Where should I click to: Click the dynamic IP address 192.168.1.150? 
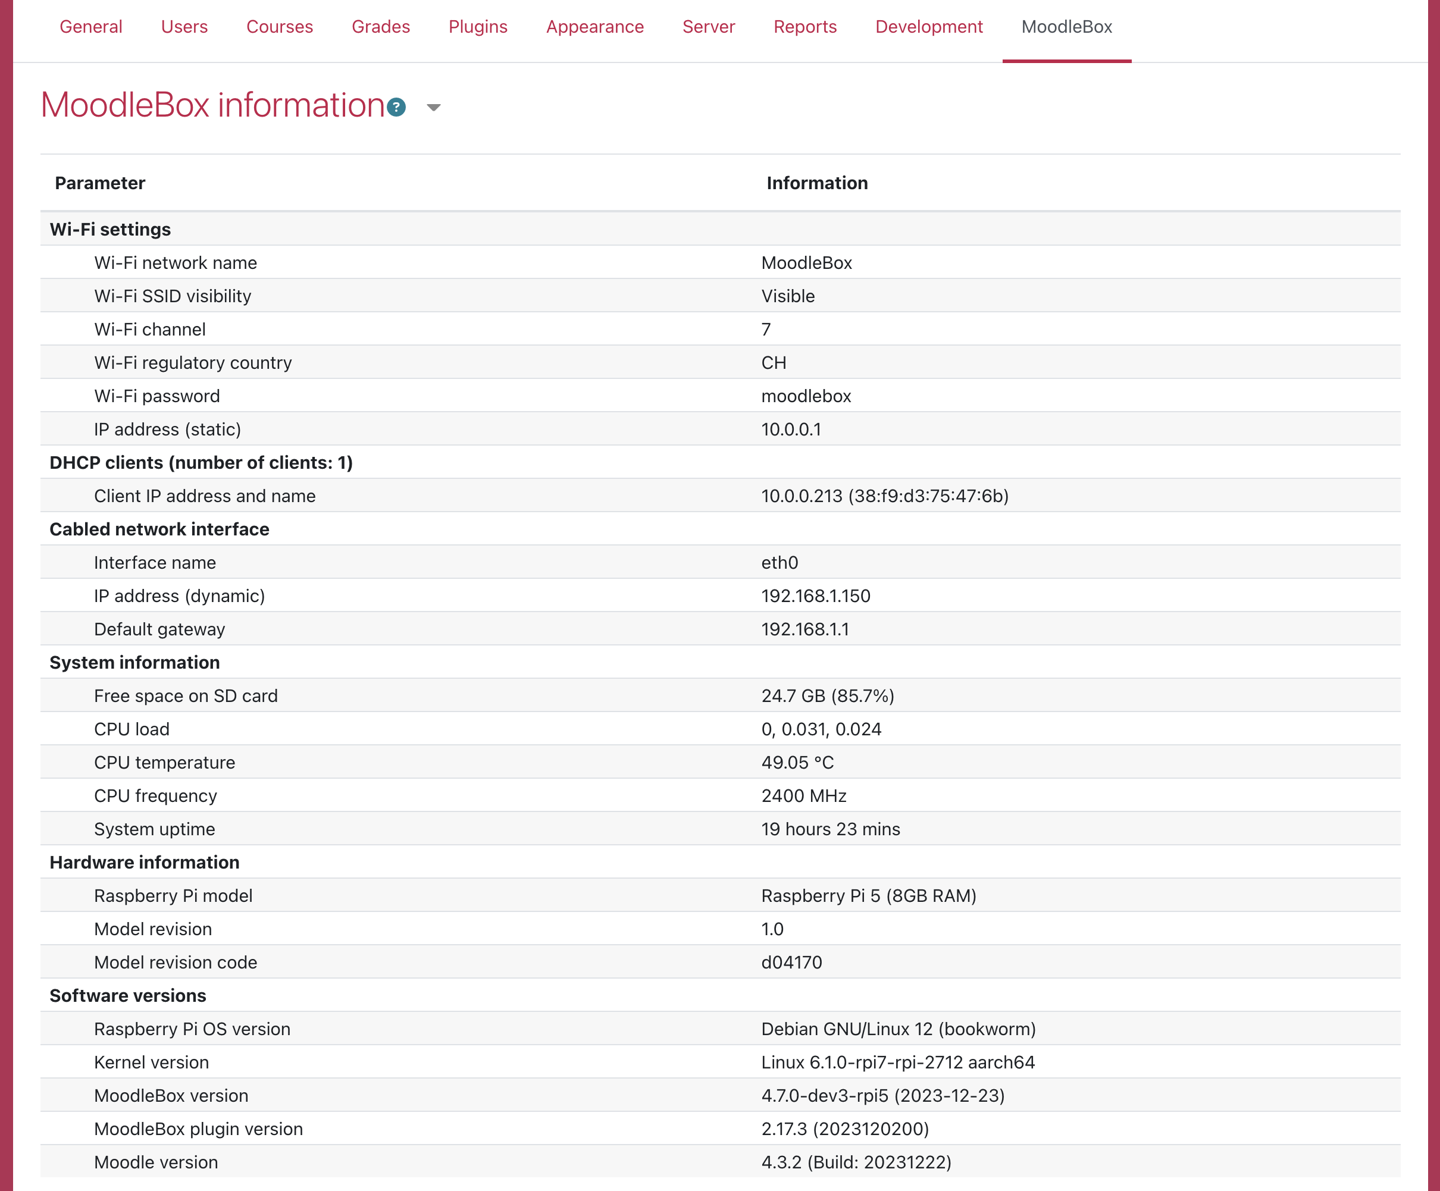pyautogui.click(x=816, y=596)
